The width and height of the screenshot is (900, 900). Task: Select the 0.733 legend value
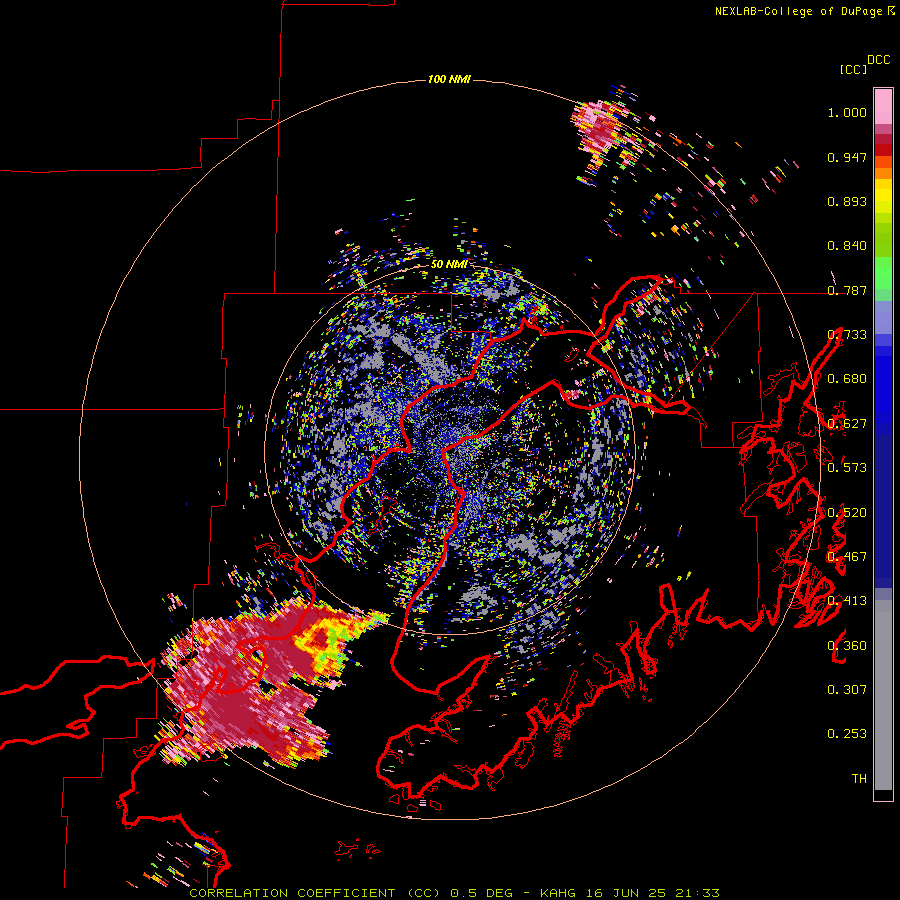click(x=847, y=335)
